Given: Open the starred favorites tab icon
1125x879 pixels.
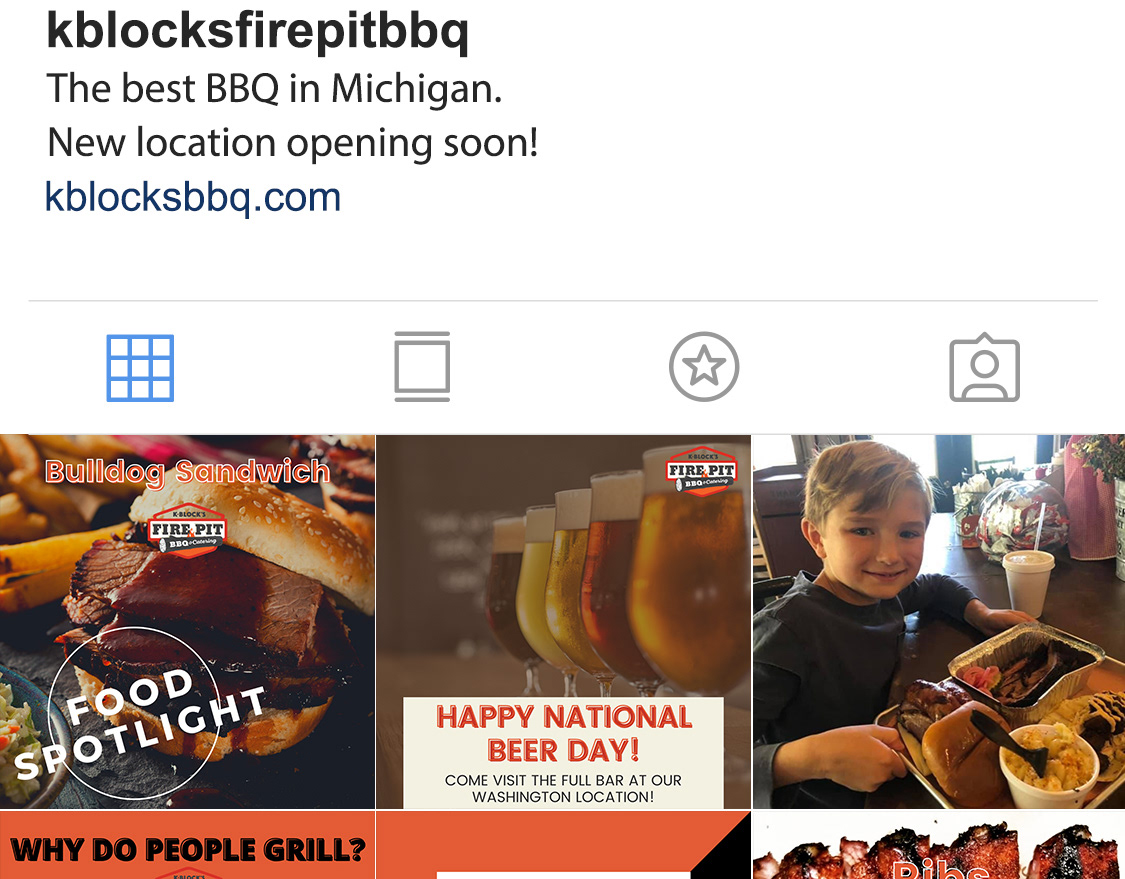Looking at the screenshot, I should (704, 367).
